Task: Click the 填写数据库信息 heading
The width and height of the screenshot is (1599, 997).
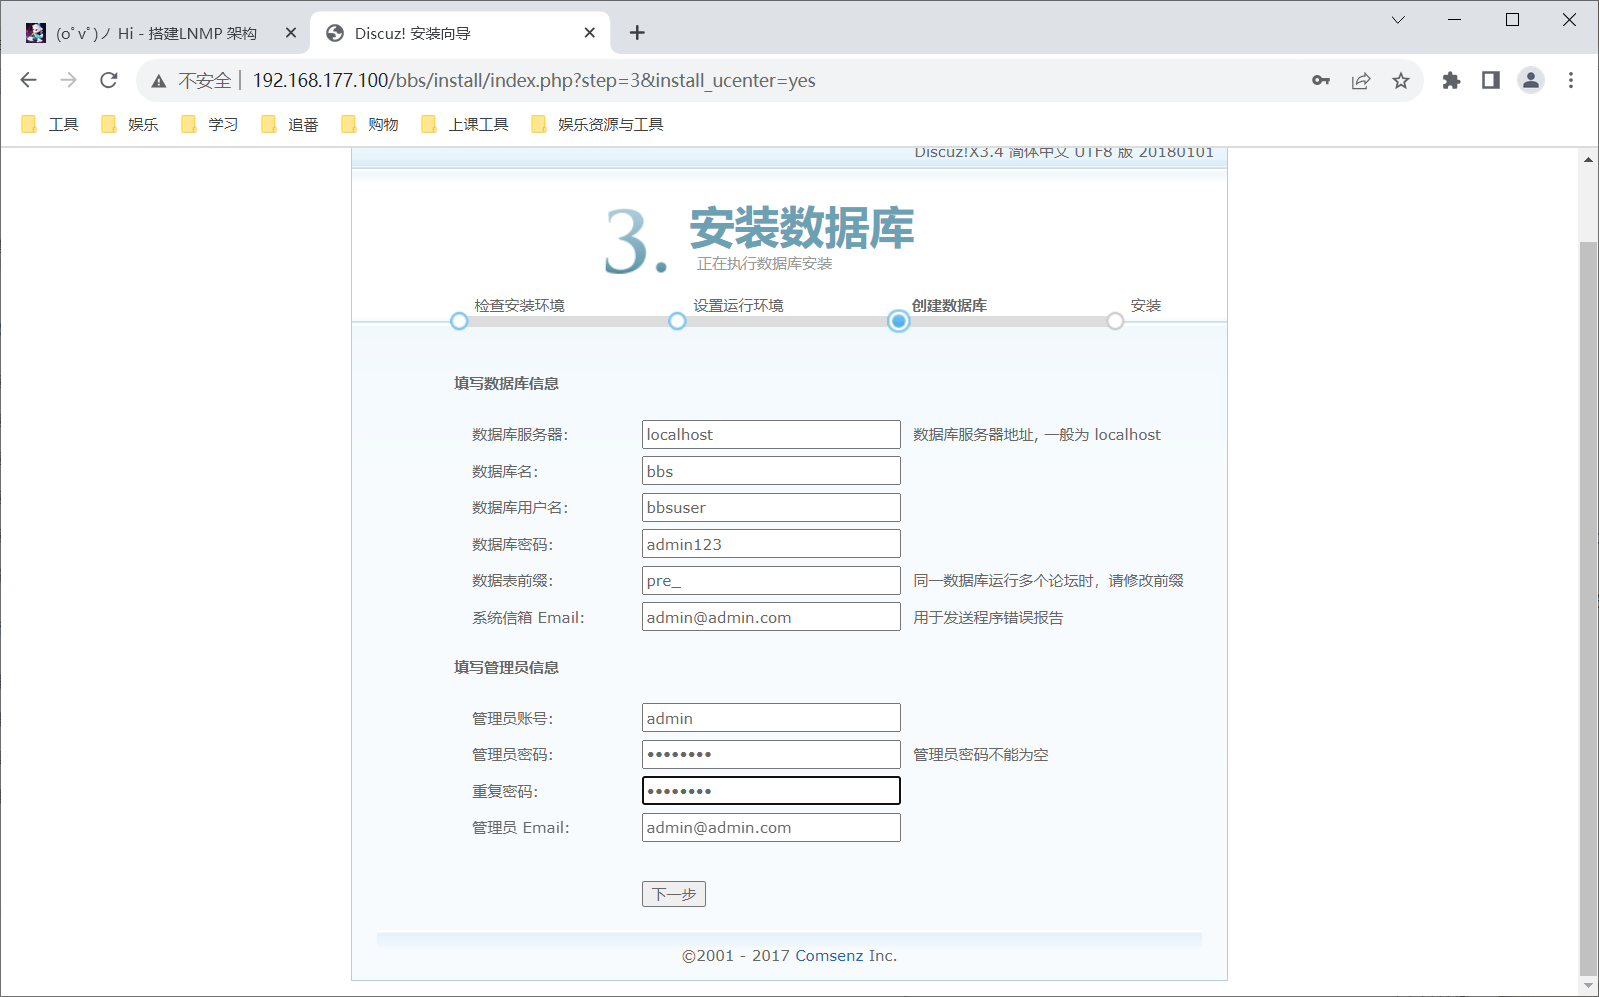Action: pos(506,383)
